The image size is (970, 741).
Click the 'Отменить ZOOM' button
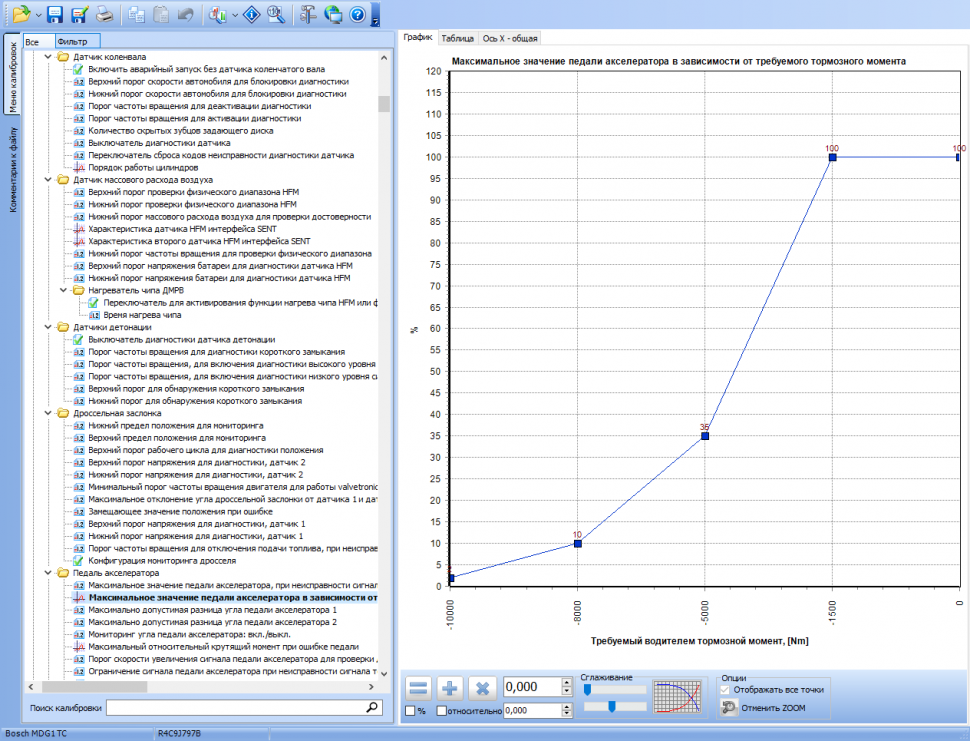coord(772,708)
